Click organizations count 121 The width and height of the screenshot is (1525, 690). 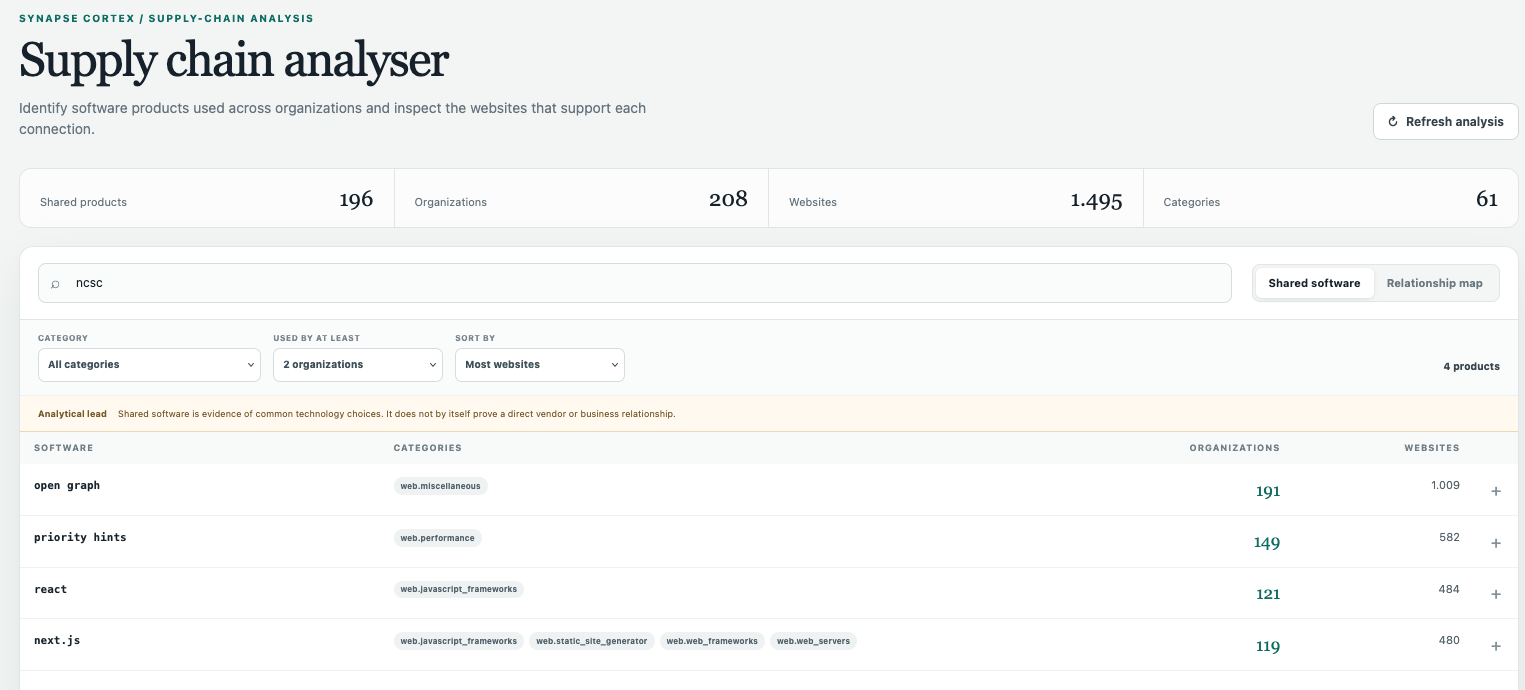click(x=1268, y=594)
